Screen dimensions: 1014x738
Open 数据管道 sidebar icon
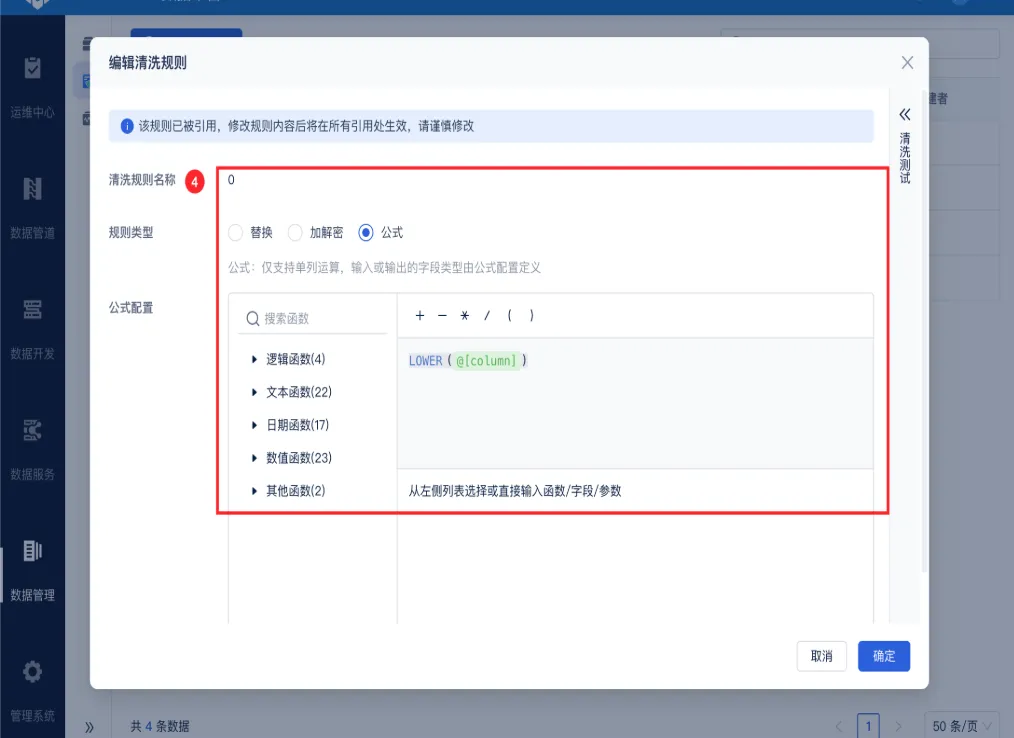(x=32, y=189)
